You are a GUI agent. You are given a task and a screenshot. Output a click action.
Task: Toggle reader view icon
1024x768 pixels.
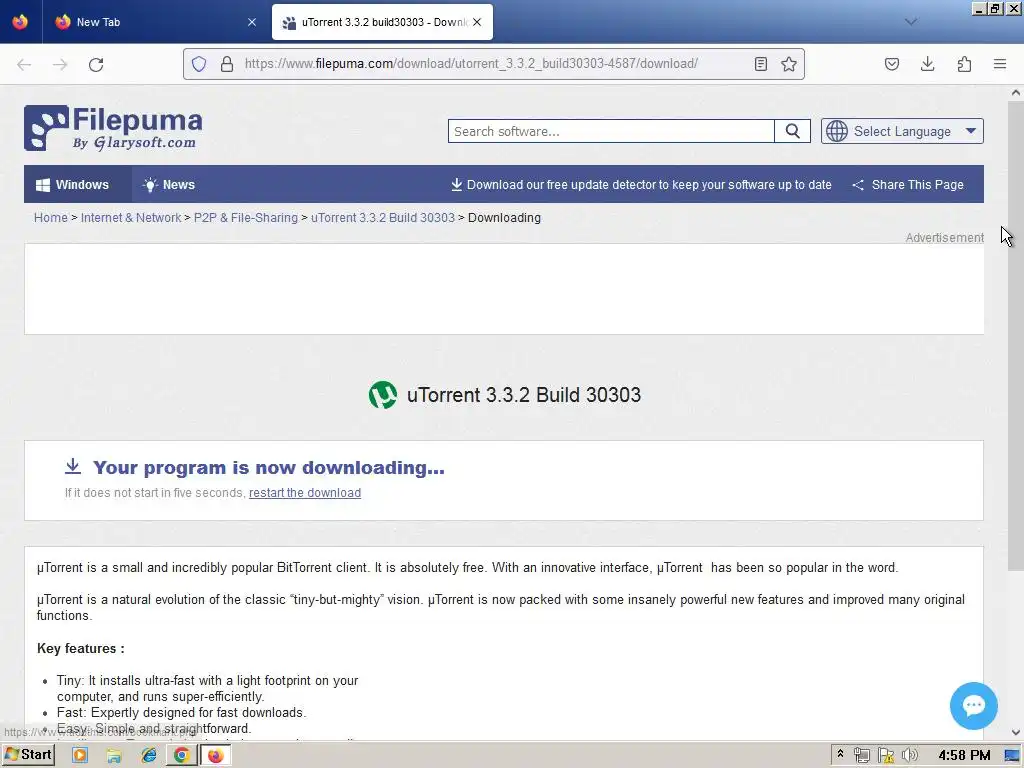761,64
